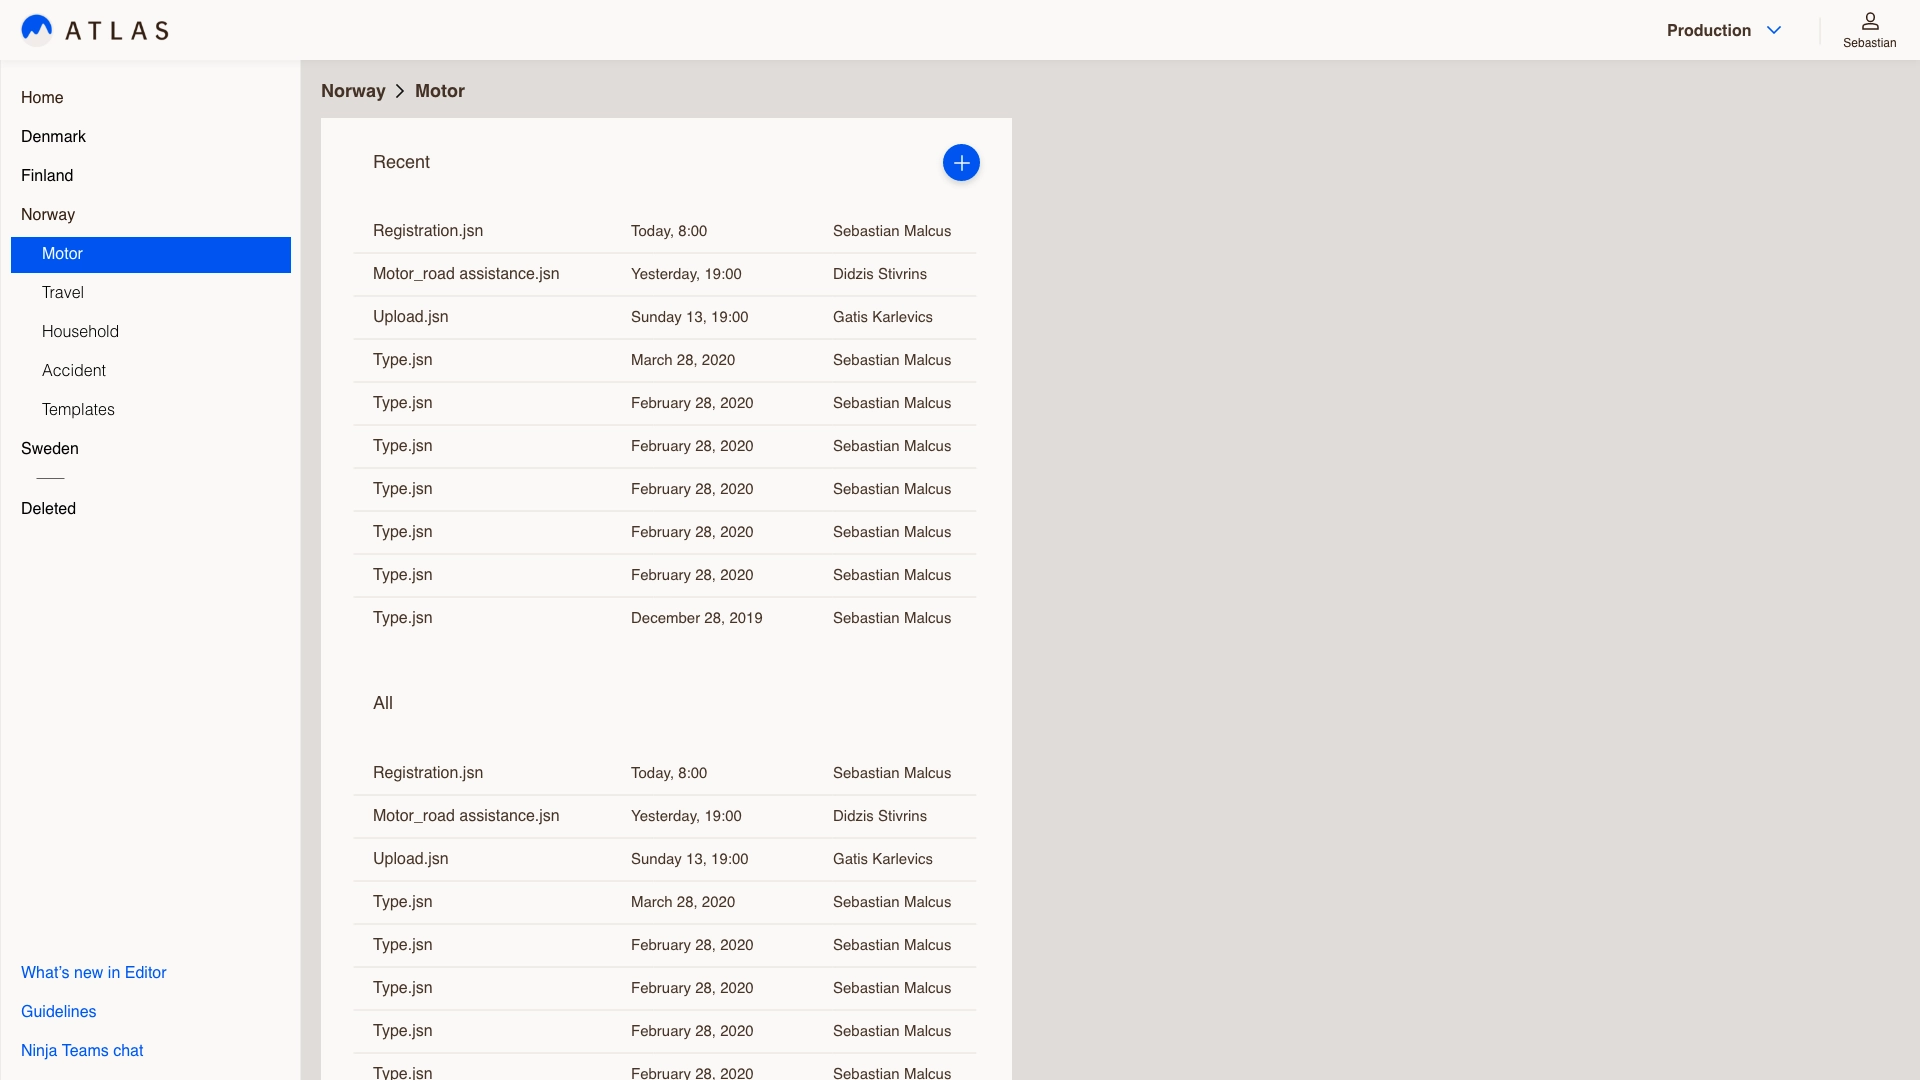Select Travel under Norway
Screen dimensions: 1920x1080
[63, 292]
